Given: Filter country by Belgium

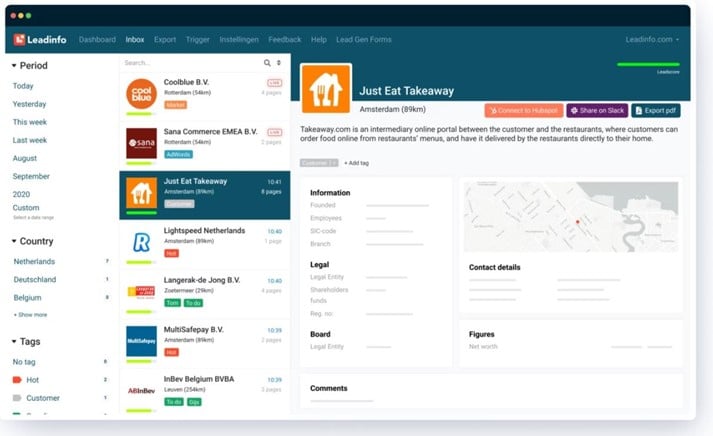Looking at the screenshot, I should coord(27,298).
